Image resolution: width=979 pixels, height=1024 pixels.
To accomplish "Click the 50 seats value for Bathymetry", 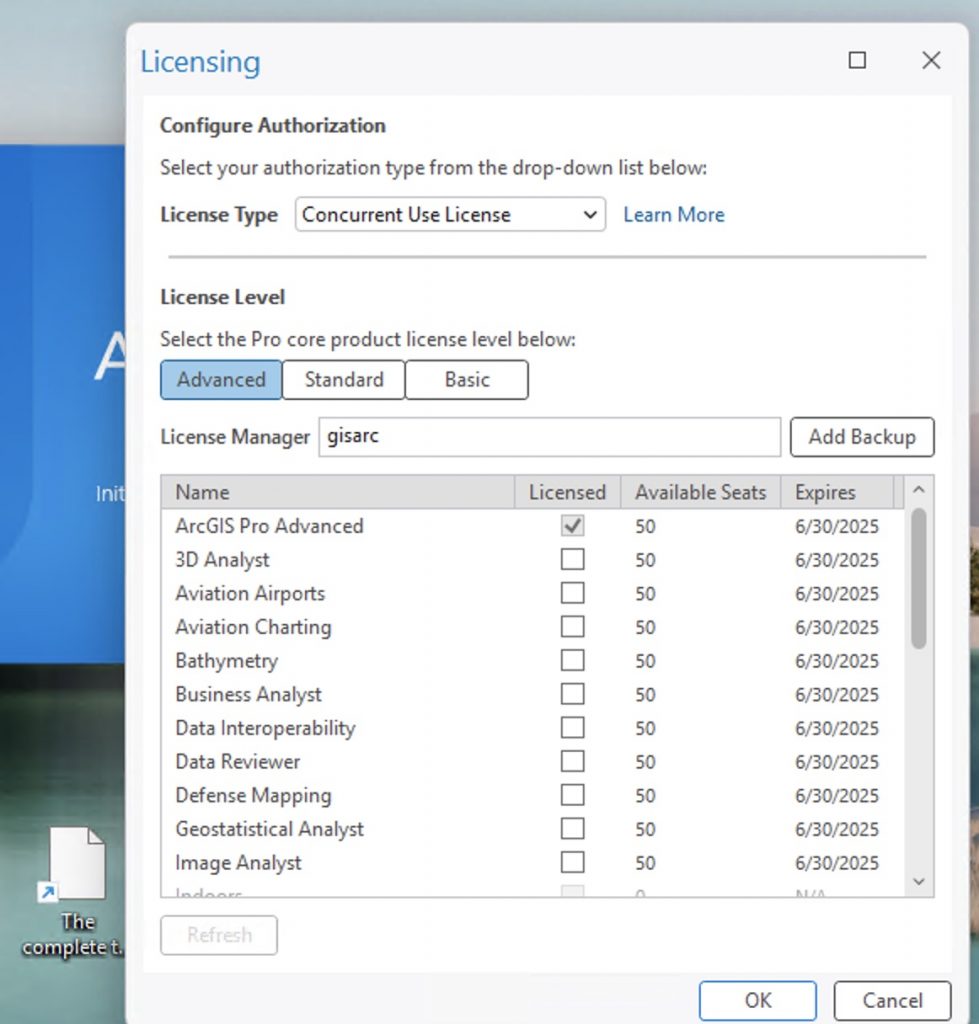I will click(x=645, y=661).
